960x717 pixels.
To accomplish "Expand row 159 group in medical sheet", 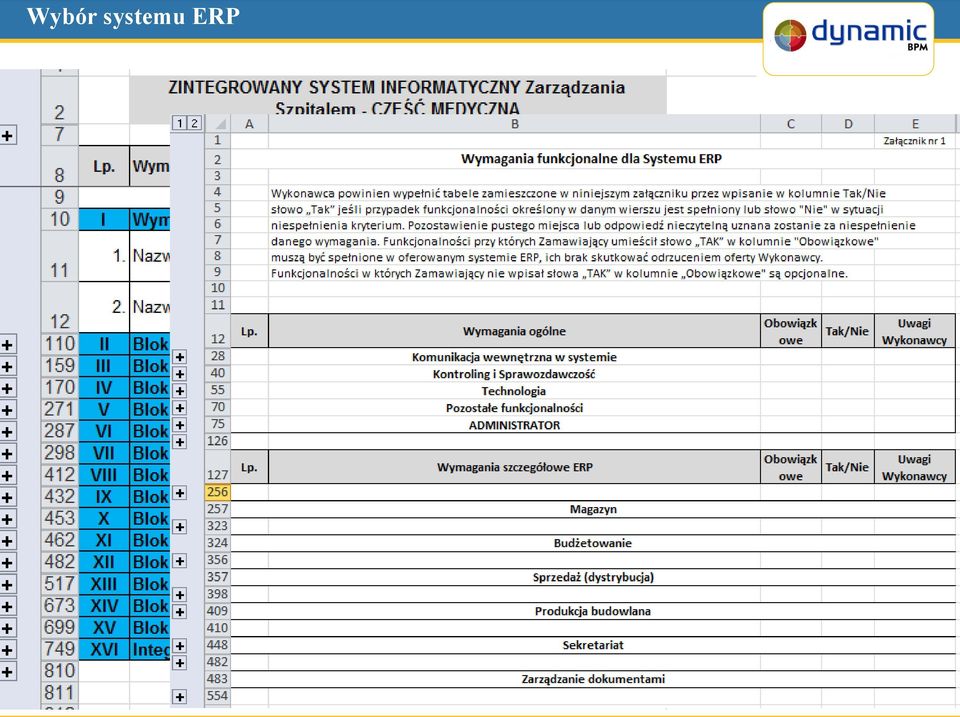I will [x=7, y=367].
